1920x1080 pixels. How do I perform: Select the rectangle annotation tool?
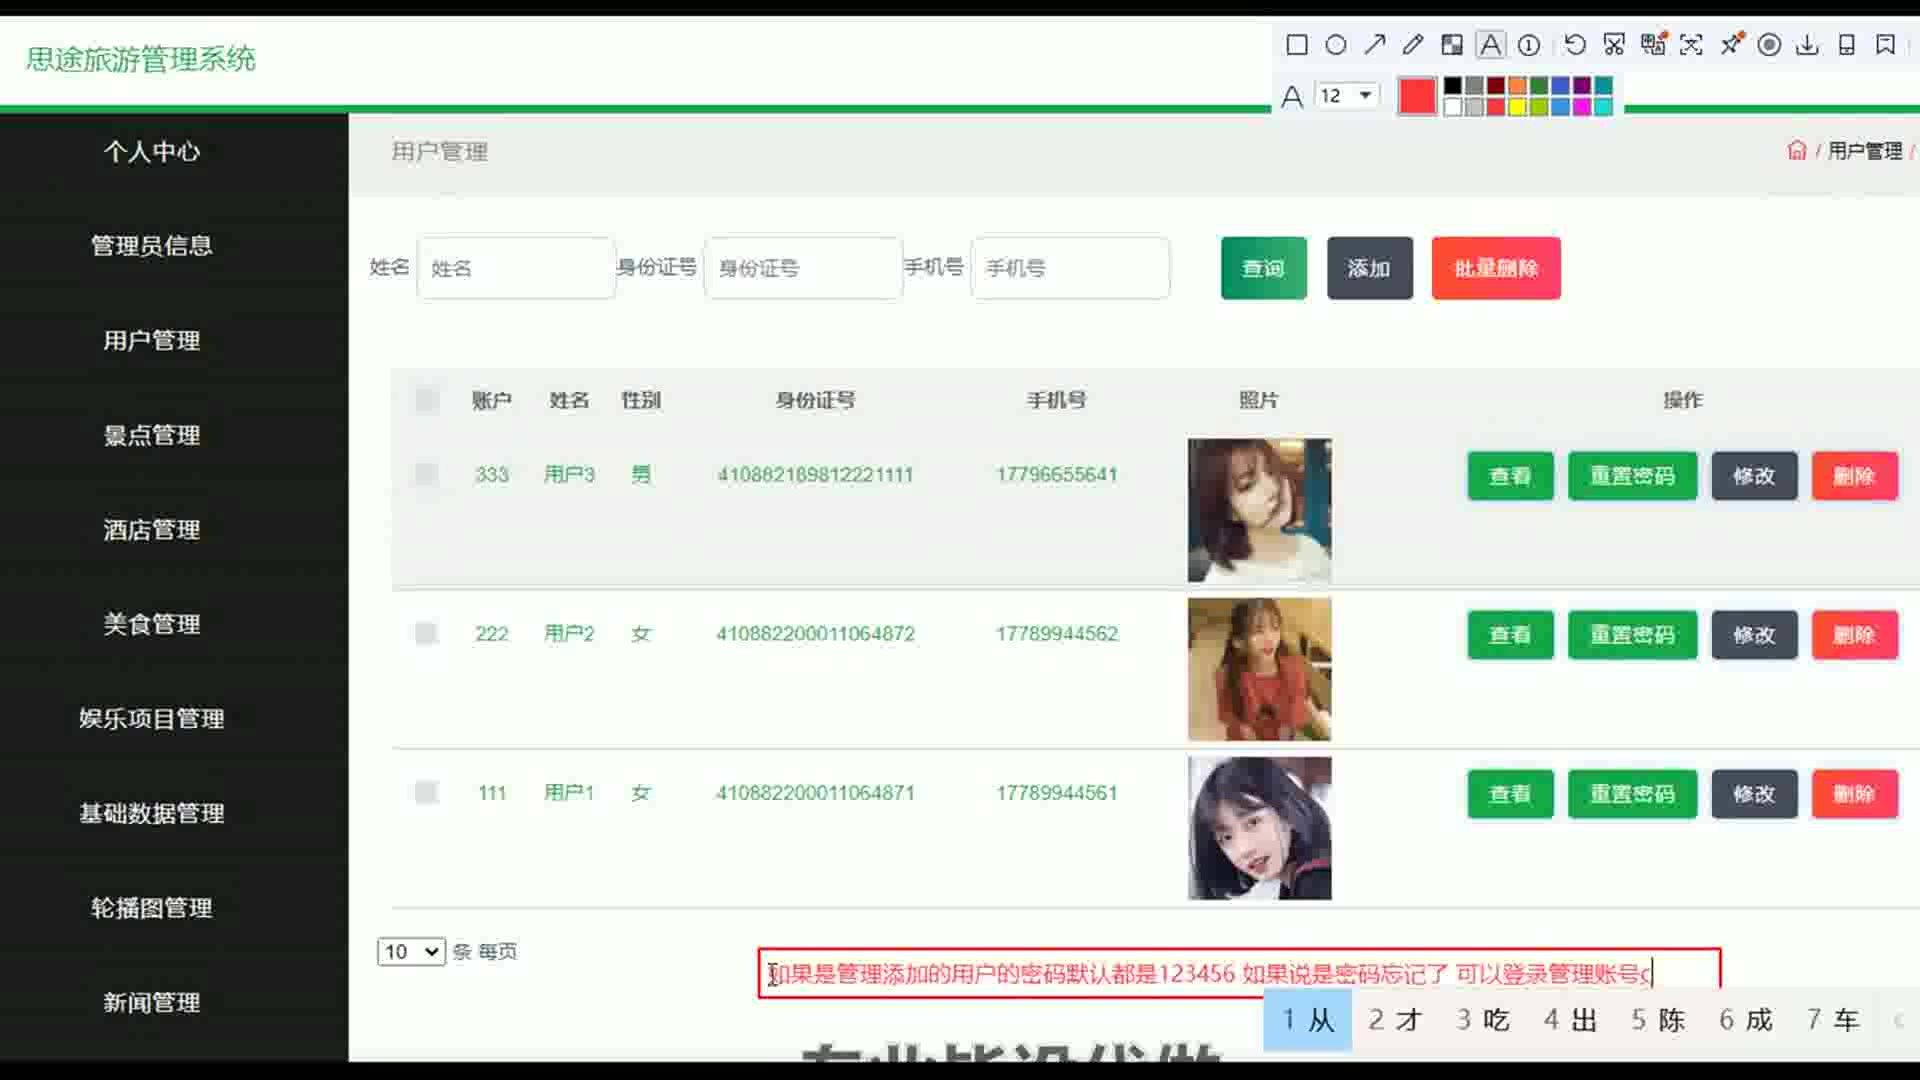pyautogui.click(x=1297, y=45)
